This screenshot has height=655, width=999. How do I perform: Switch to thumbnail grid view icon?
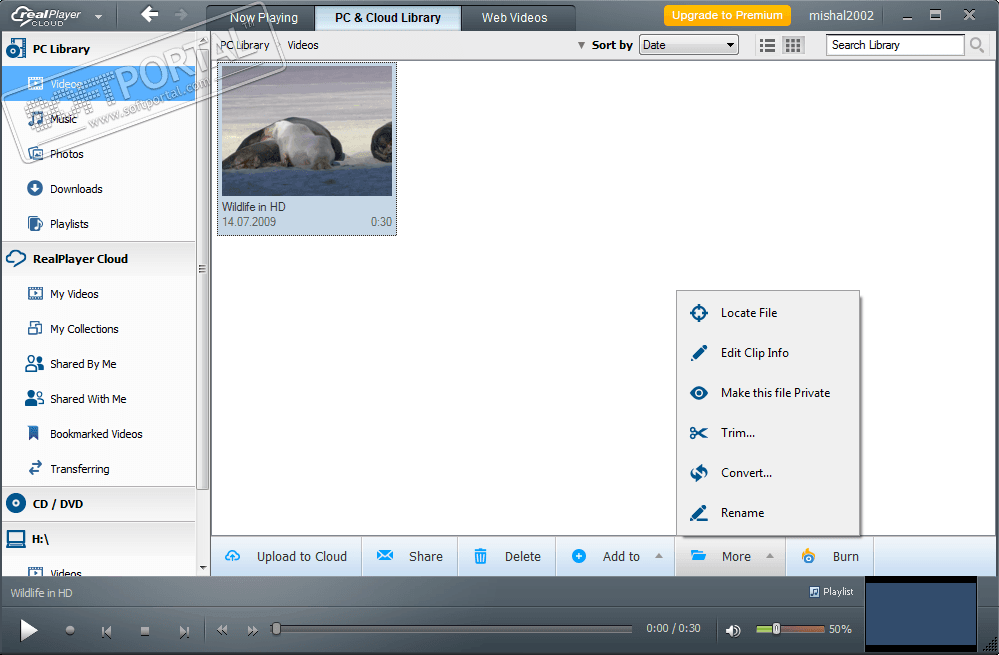pyautogui.click(x=793, y=45)
